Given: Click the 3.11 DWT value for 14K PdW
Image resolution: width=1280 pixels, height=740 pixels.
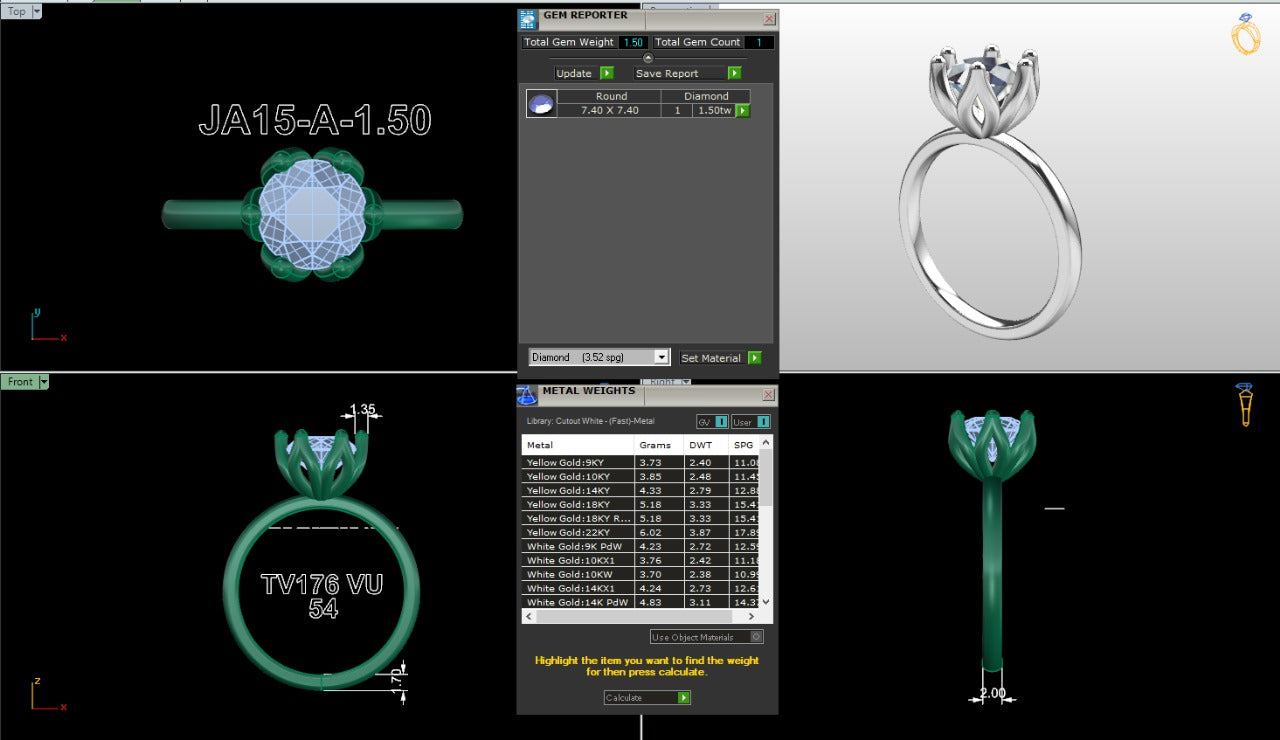Looking at the screenshot, I should [x=700, y=603].
